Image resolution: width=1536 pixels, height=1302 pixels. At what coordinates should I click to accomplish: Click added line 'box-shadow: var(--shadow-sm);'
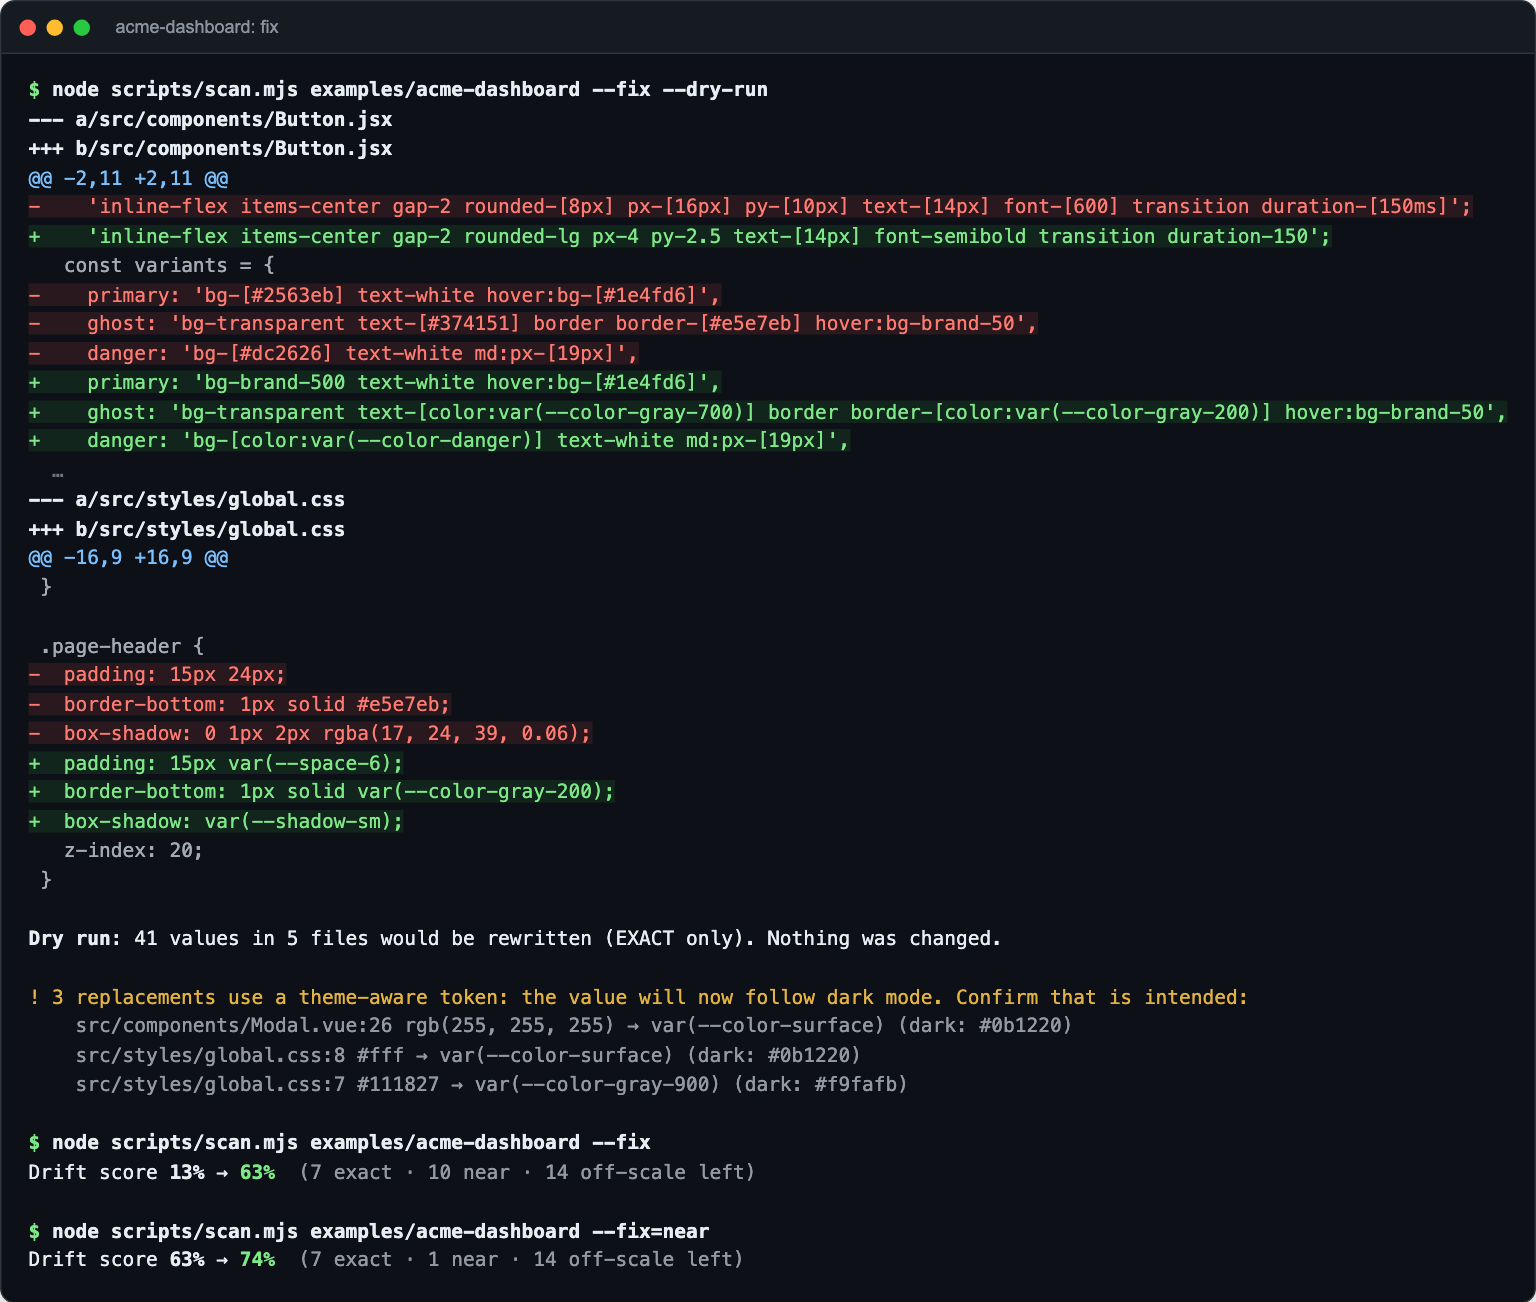[216, 822]
